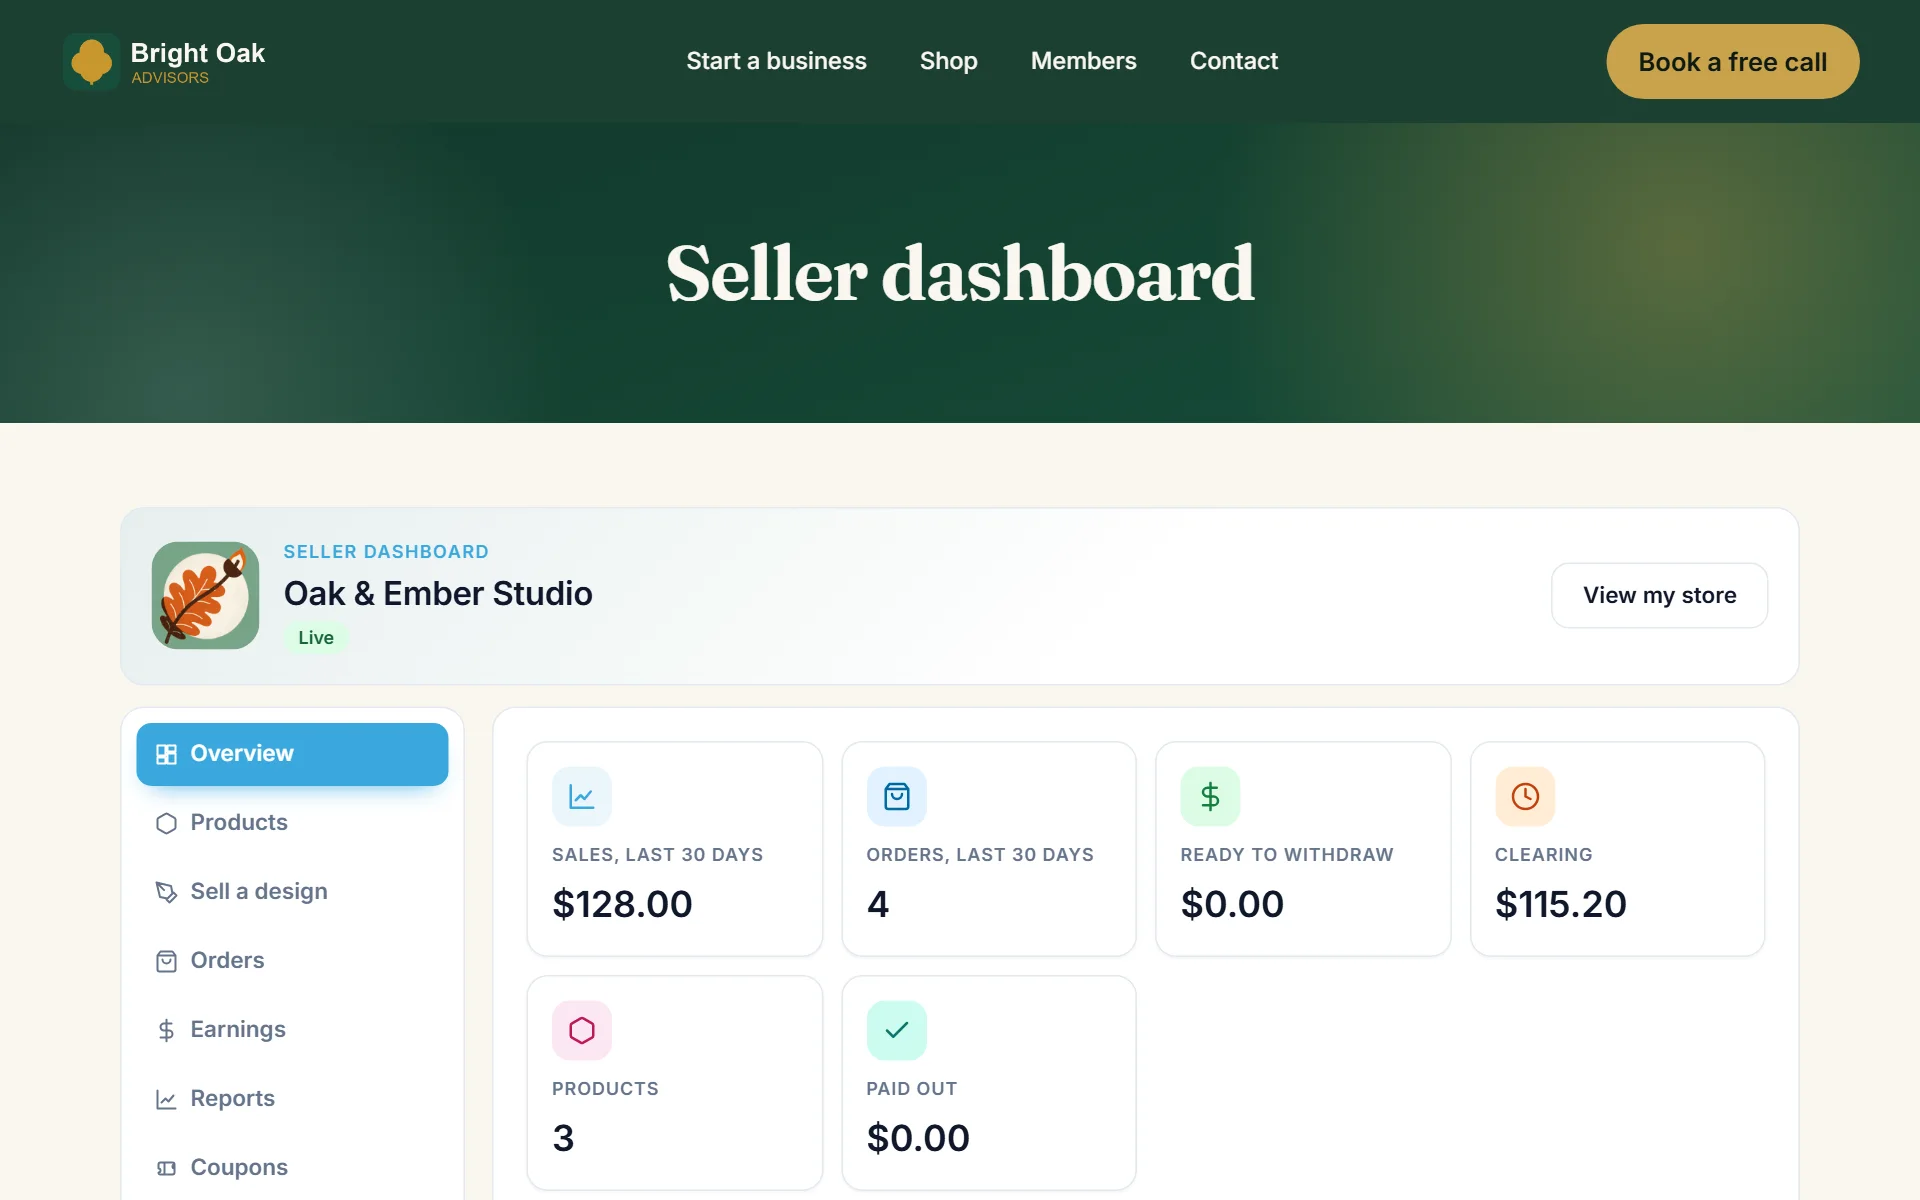Click the Bright Oak logo icon
1920x1200 pixels.
point(91,61)
